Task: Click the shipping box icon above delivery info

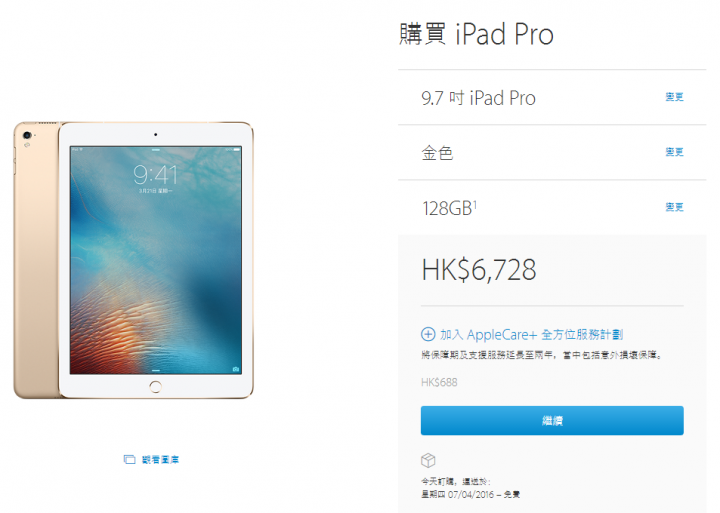Action: coord(428,460)
